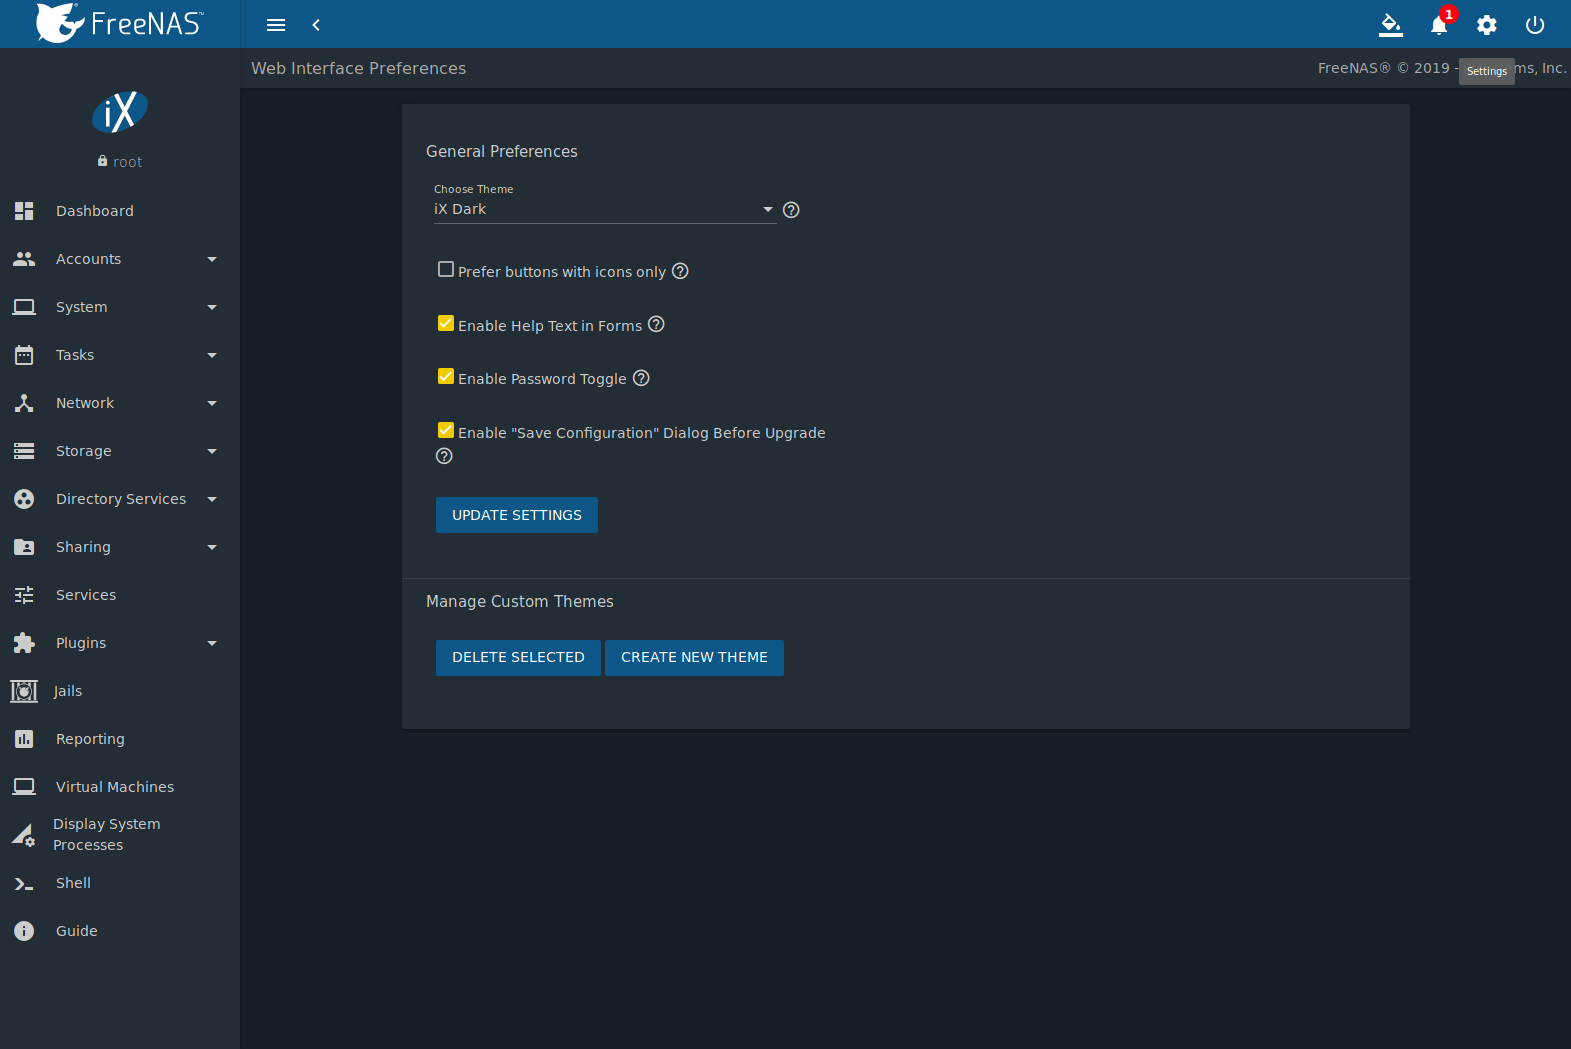Image resolution: width=1571 pixels, height=1049 pixels.
Task: Open the Reporting menu item
Action: click(x=120, y=739)
